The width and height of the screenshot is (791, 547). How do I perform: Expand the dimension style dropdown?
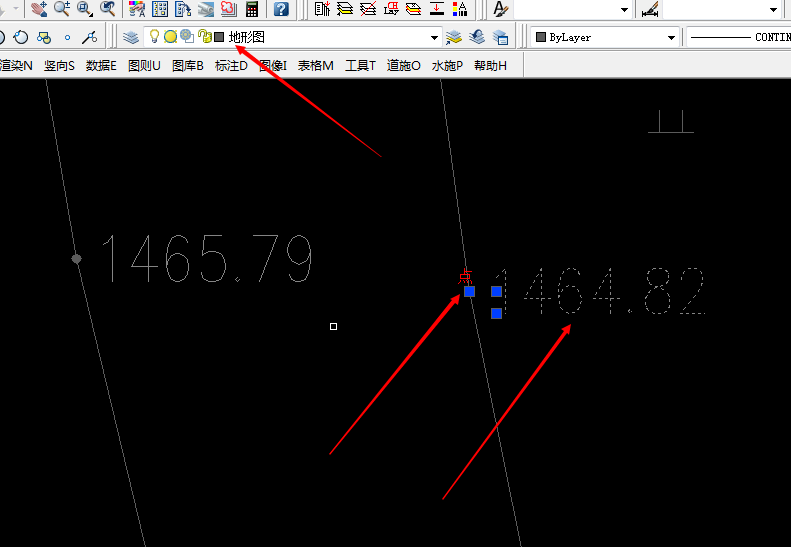pos(773,10)
